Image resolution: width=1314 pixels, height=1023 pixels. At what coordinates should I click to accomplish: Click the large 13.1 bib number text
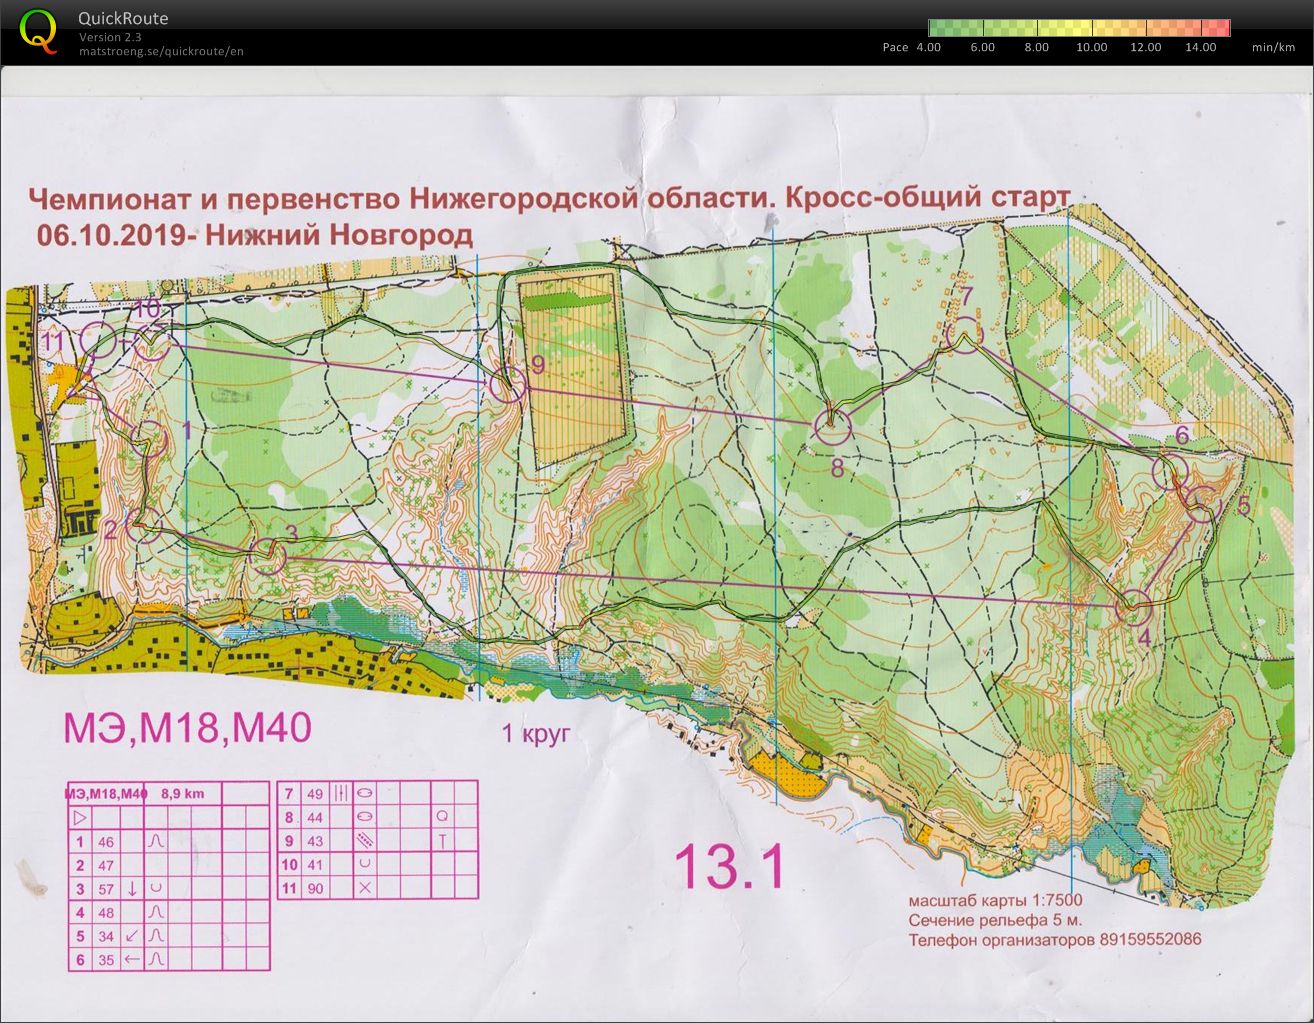(x=729, y=866)
